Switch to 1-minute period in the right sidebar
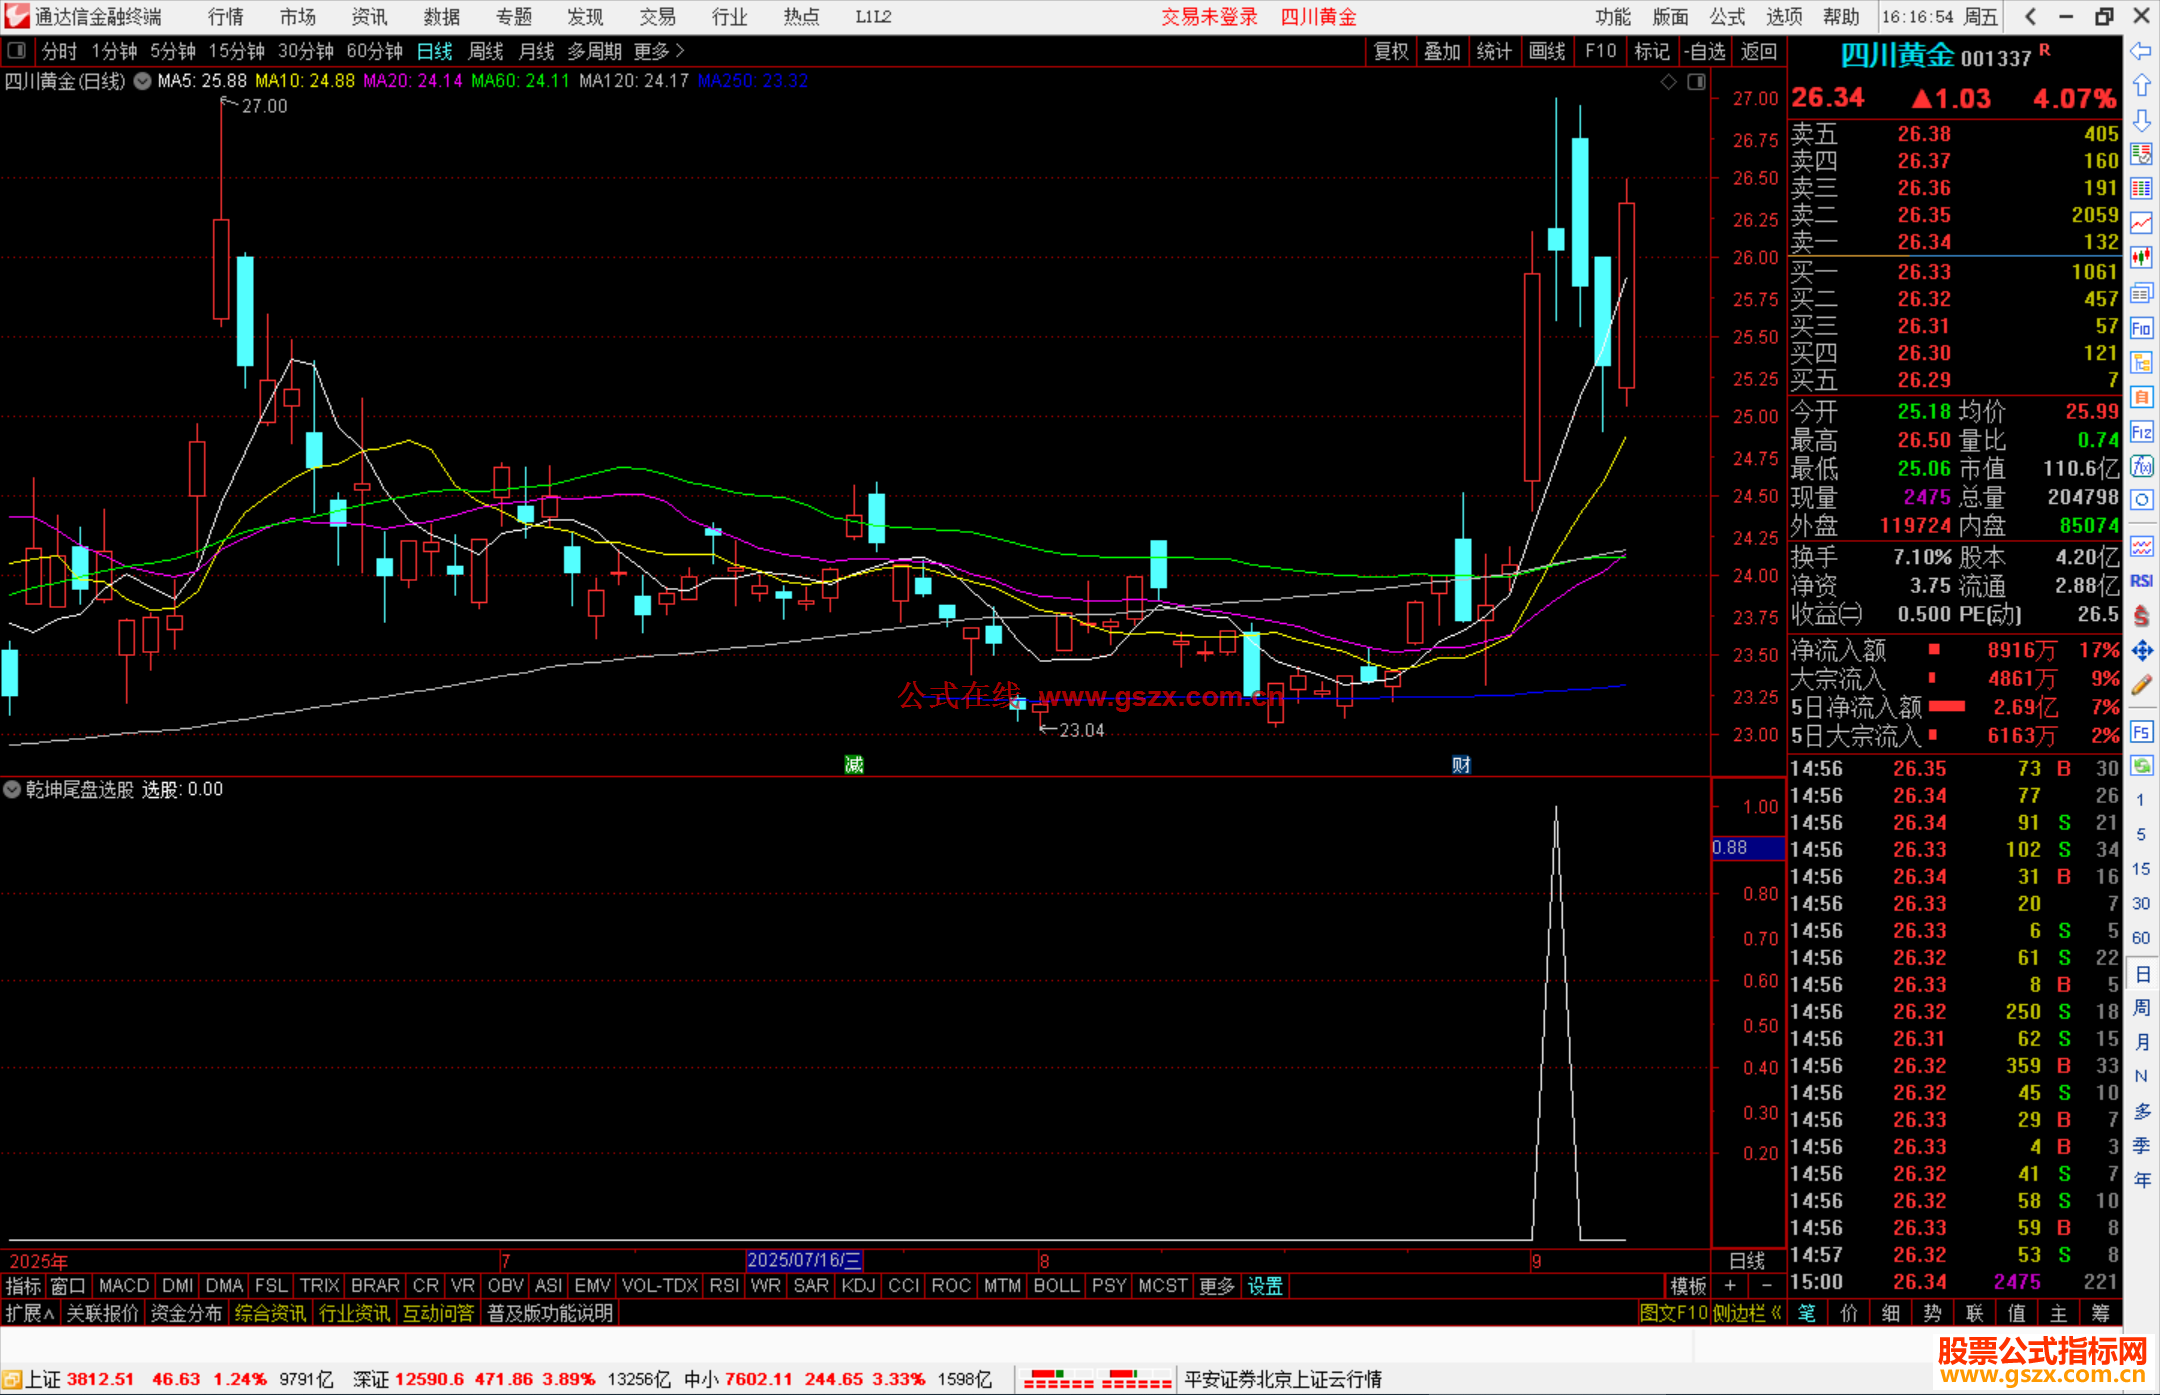This screenshot has height=1395, width=2160. click(x=2141, y=800)
